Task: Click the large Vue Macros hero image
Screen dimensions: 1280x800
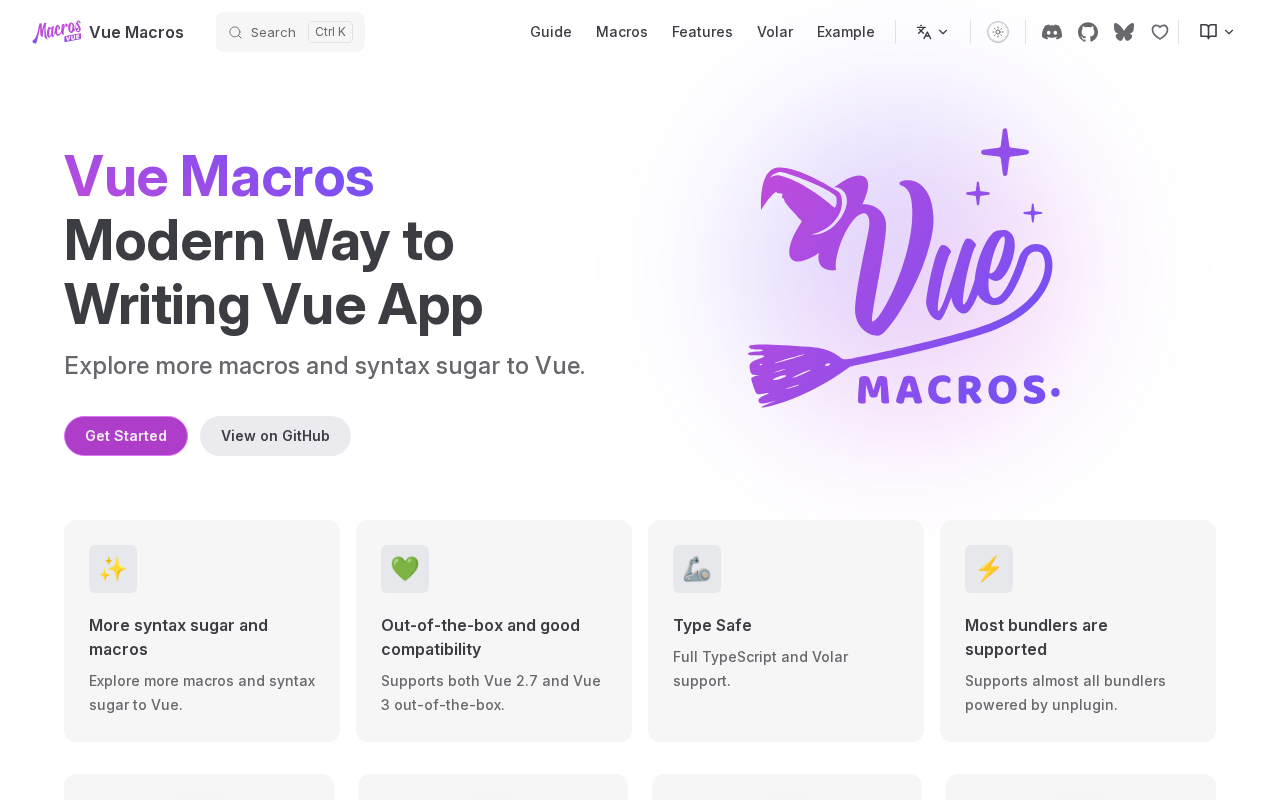Action: coord(904,268)
